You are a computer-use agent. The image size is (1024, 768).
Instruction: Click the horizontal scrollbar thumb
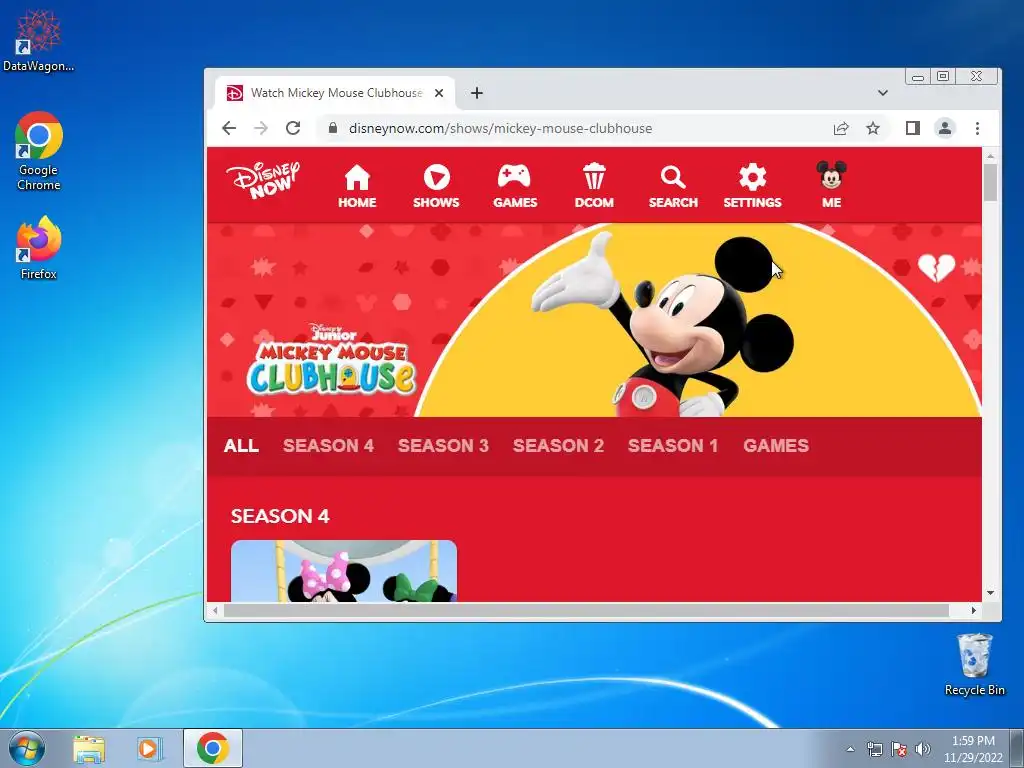[x=586, y=611]
